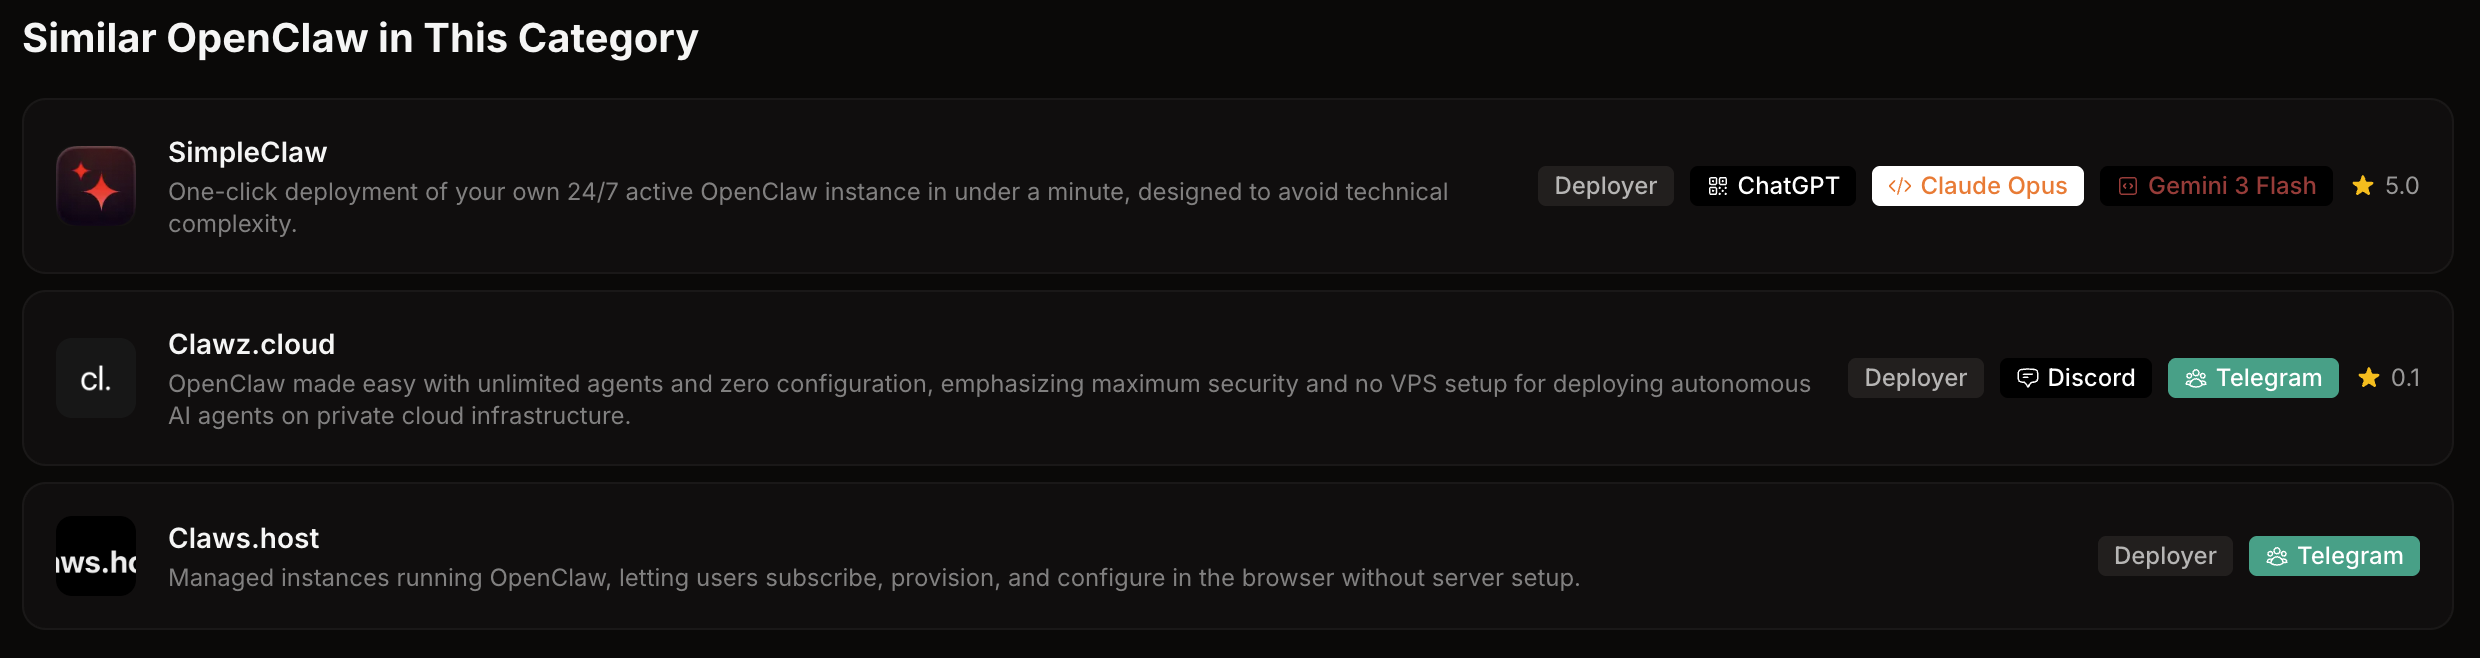Open the Clawz.cloud title link
The width and height of the screenshot is (2480, 658).
[x=251, y=344]
